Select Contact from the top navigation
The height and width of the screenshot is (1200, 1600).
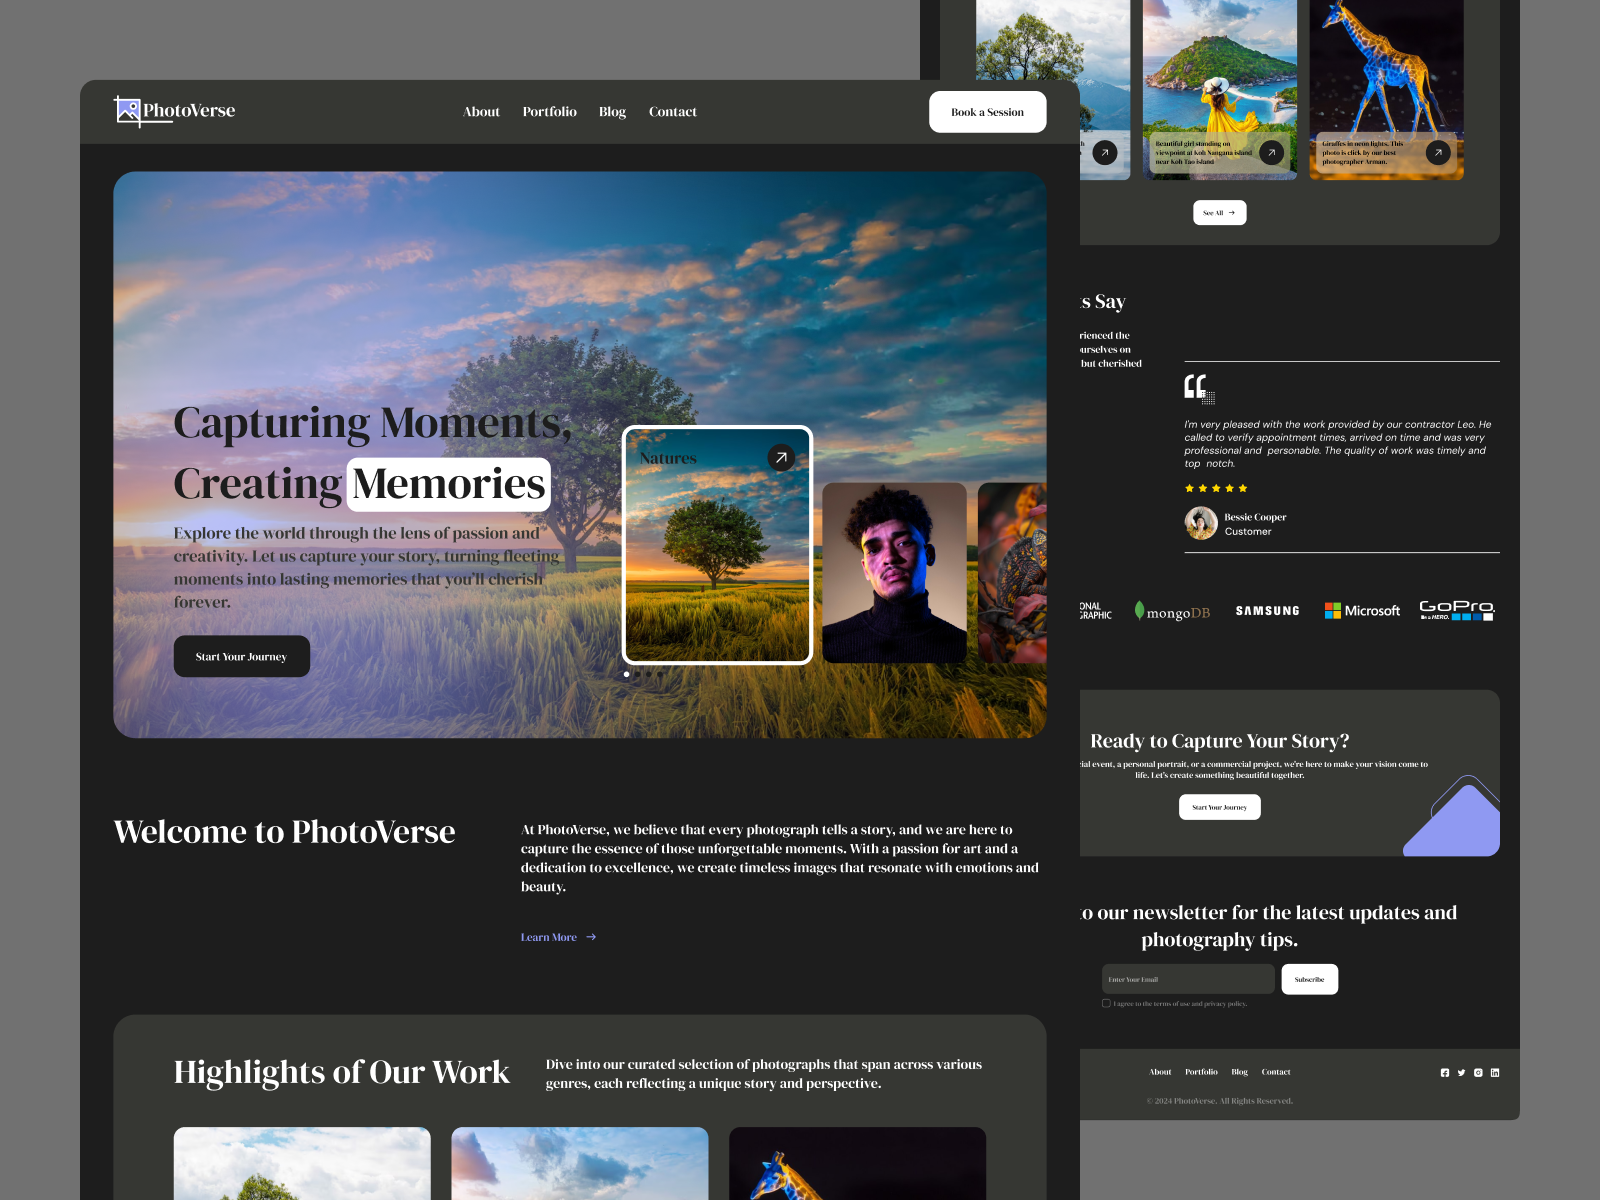click(x=673, y=112)
